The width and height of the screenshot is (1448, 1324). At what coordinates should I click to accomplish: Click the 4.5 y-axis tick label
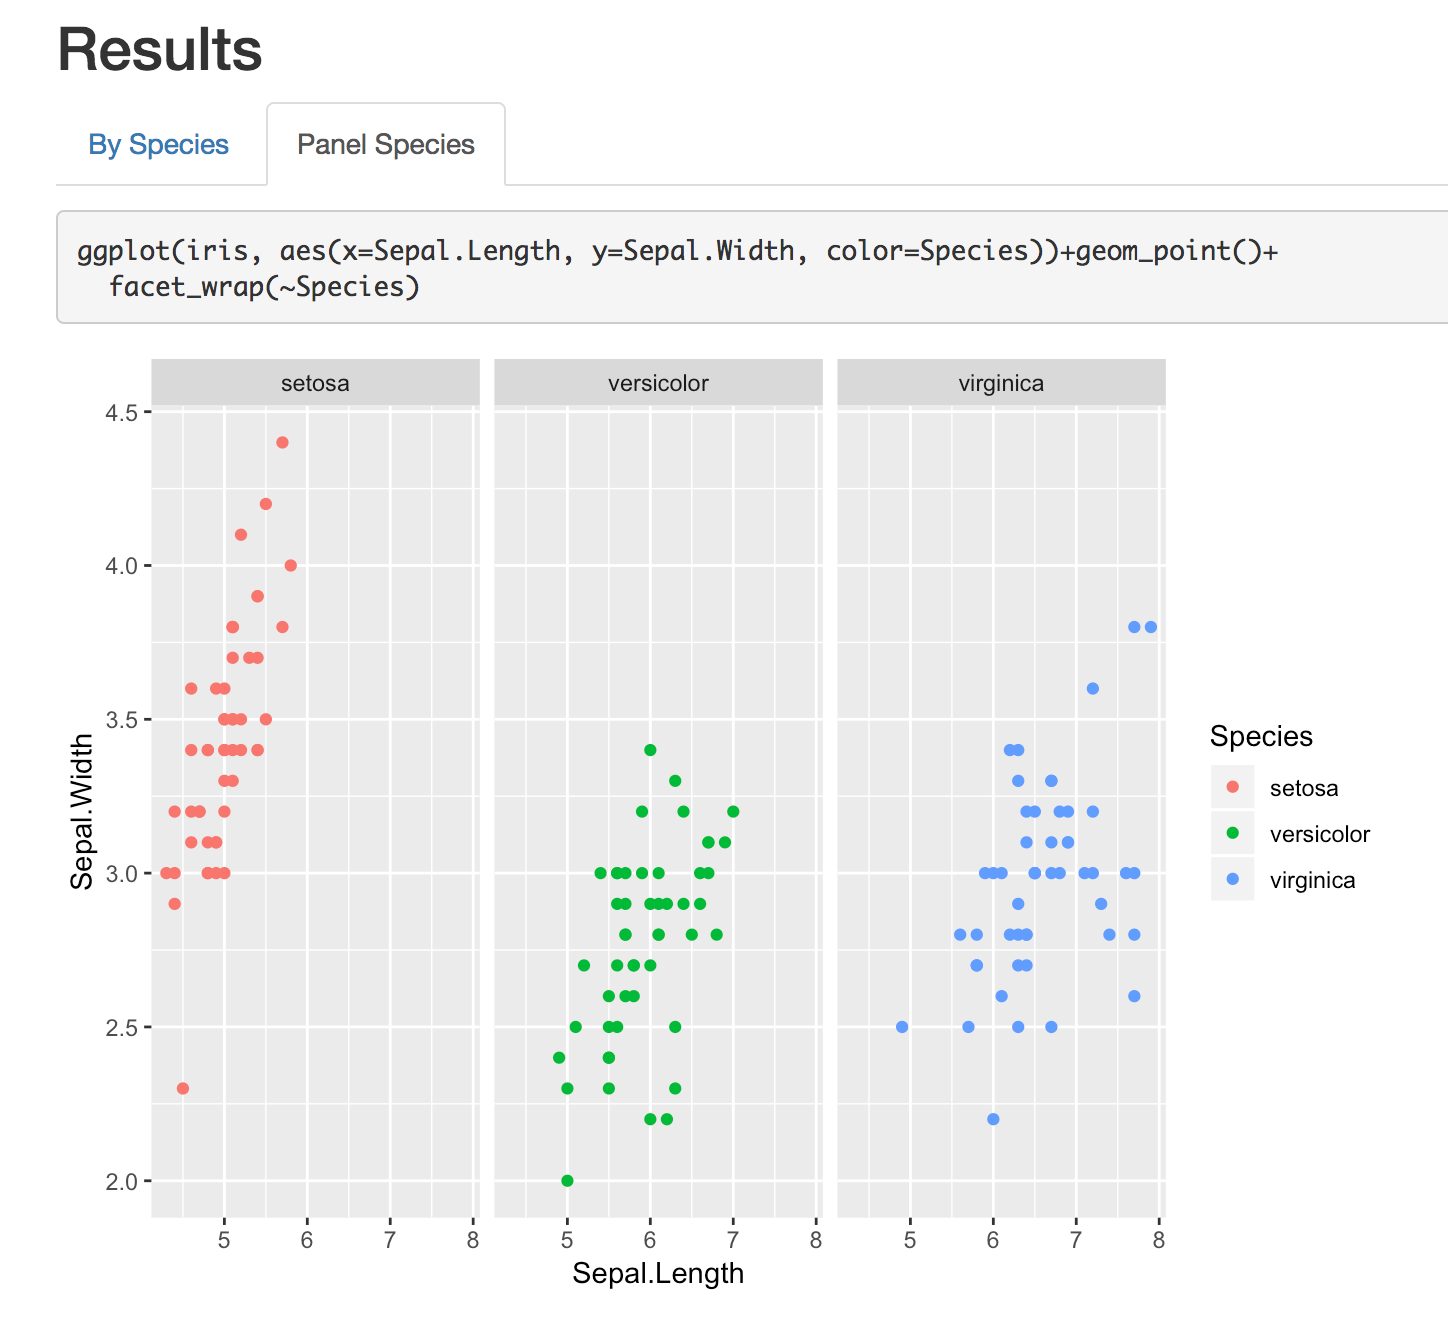(122, 412)
